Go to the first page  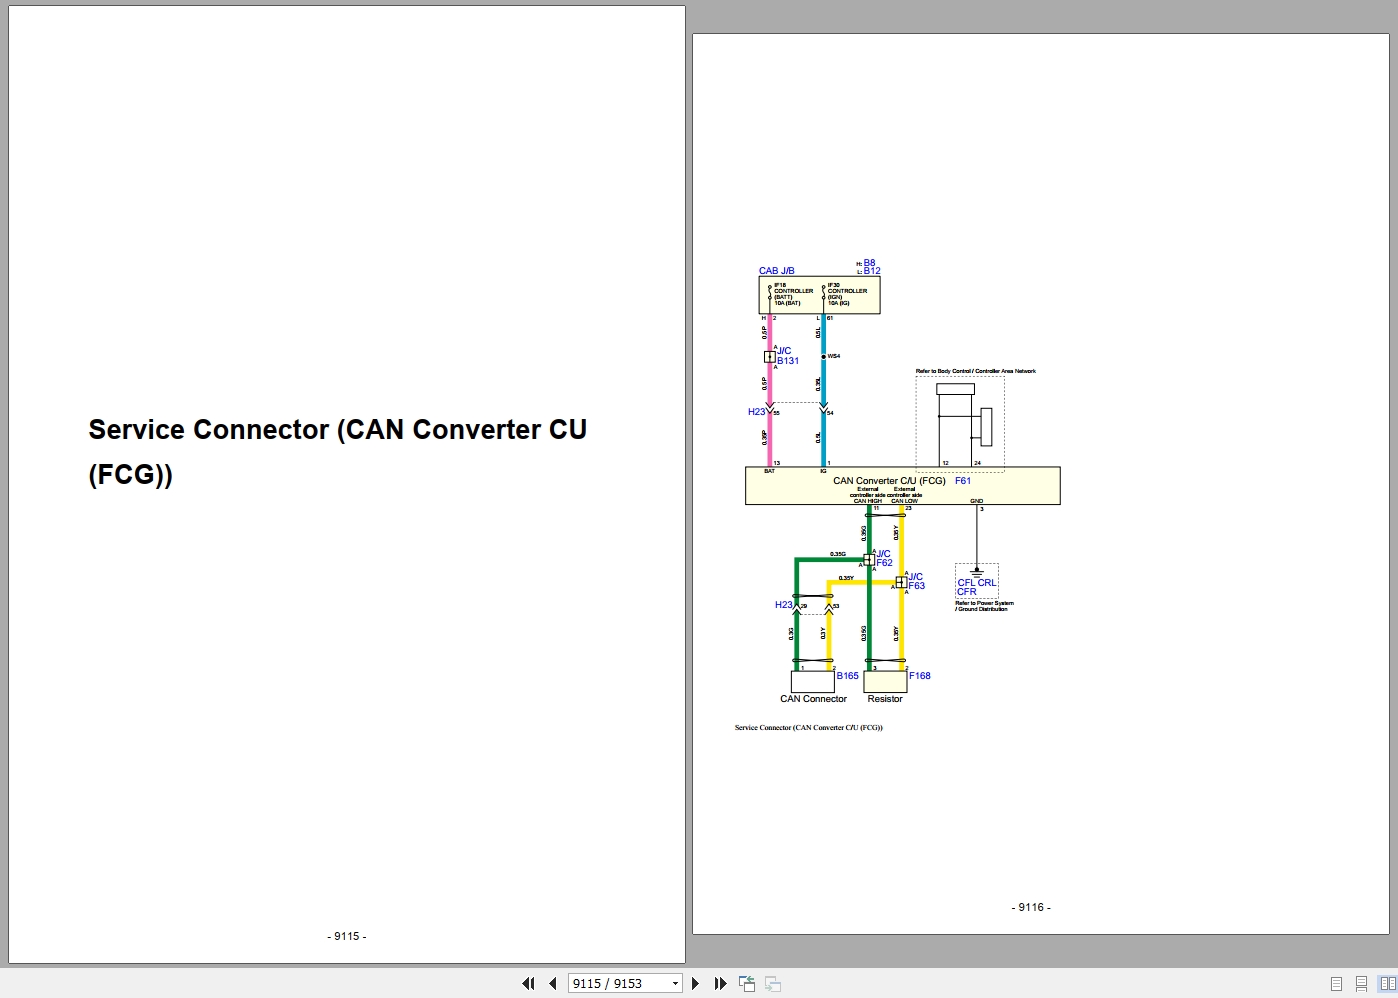pos(528,984)
